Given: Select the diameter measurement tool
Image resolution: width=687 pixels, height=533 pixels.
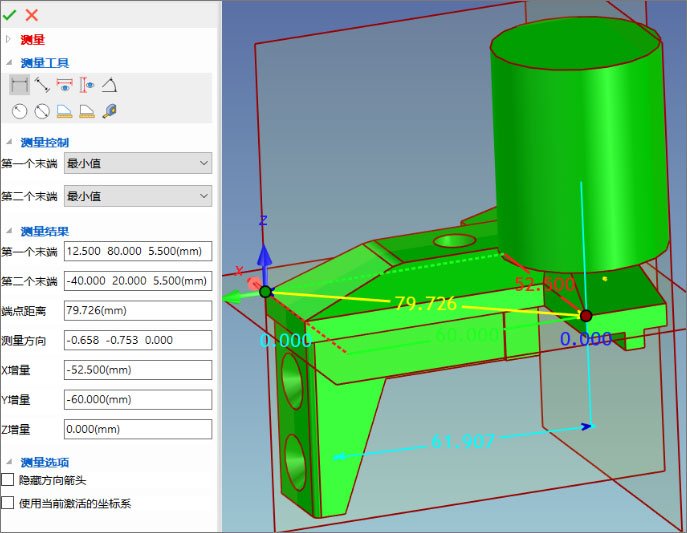Looking at the screenshot, I should [x=42, y=111].
